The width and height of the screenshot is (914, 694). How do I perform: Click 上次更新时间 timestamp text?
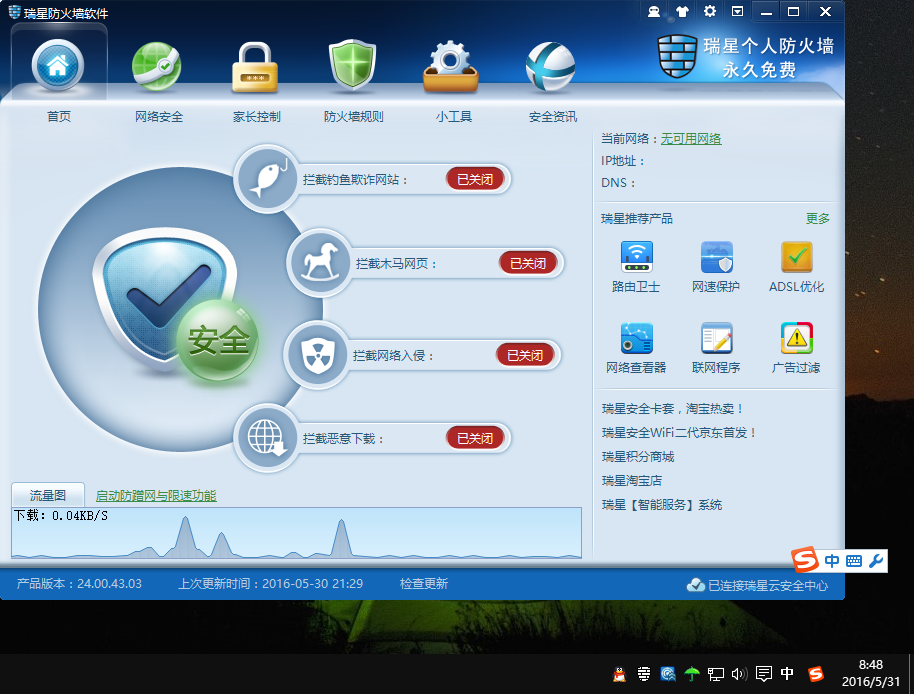270,583
